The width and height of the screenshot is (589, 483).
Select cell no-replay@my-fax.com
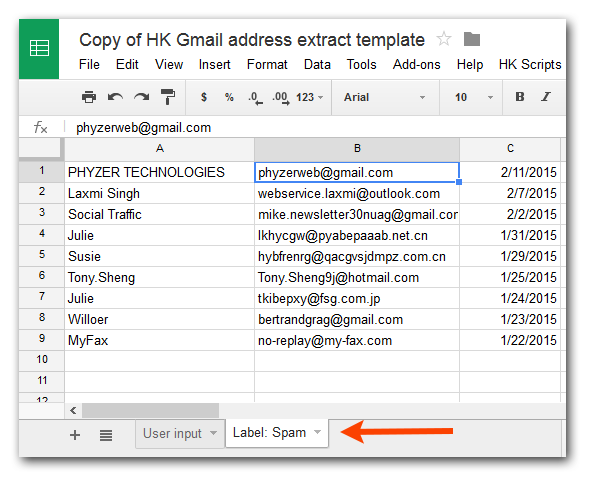coord(357,341)
